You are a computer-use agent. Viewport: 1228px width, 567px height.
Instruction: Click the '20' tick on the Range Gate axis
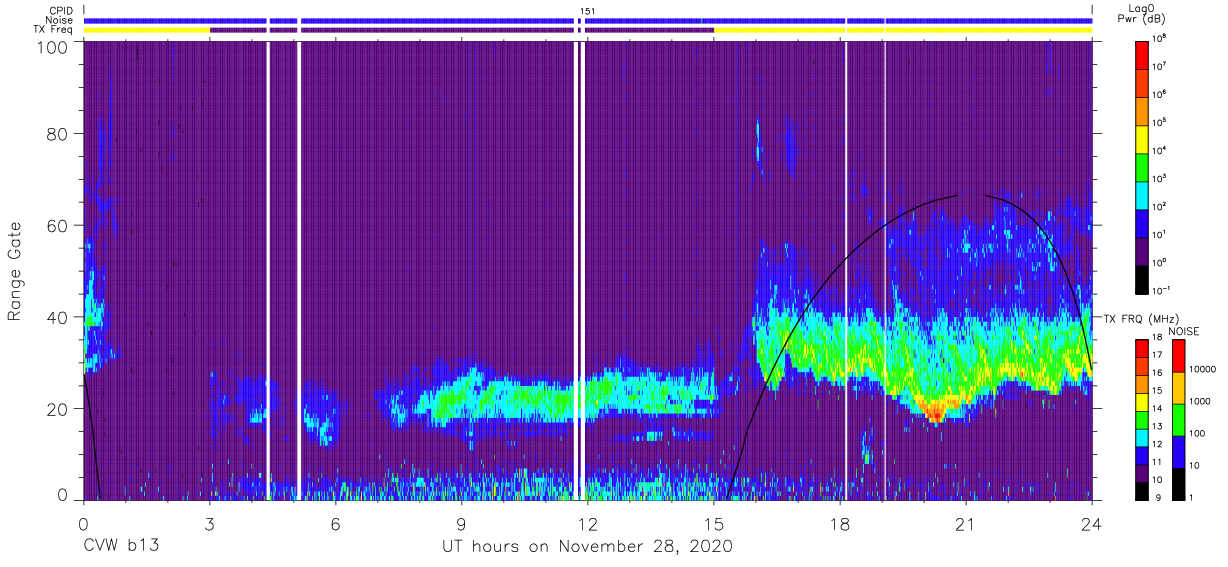pos(56,409)
